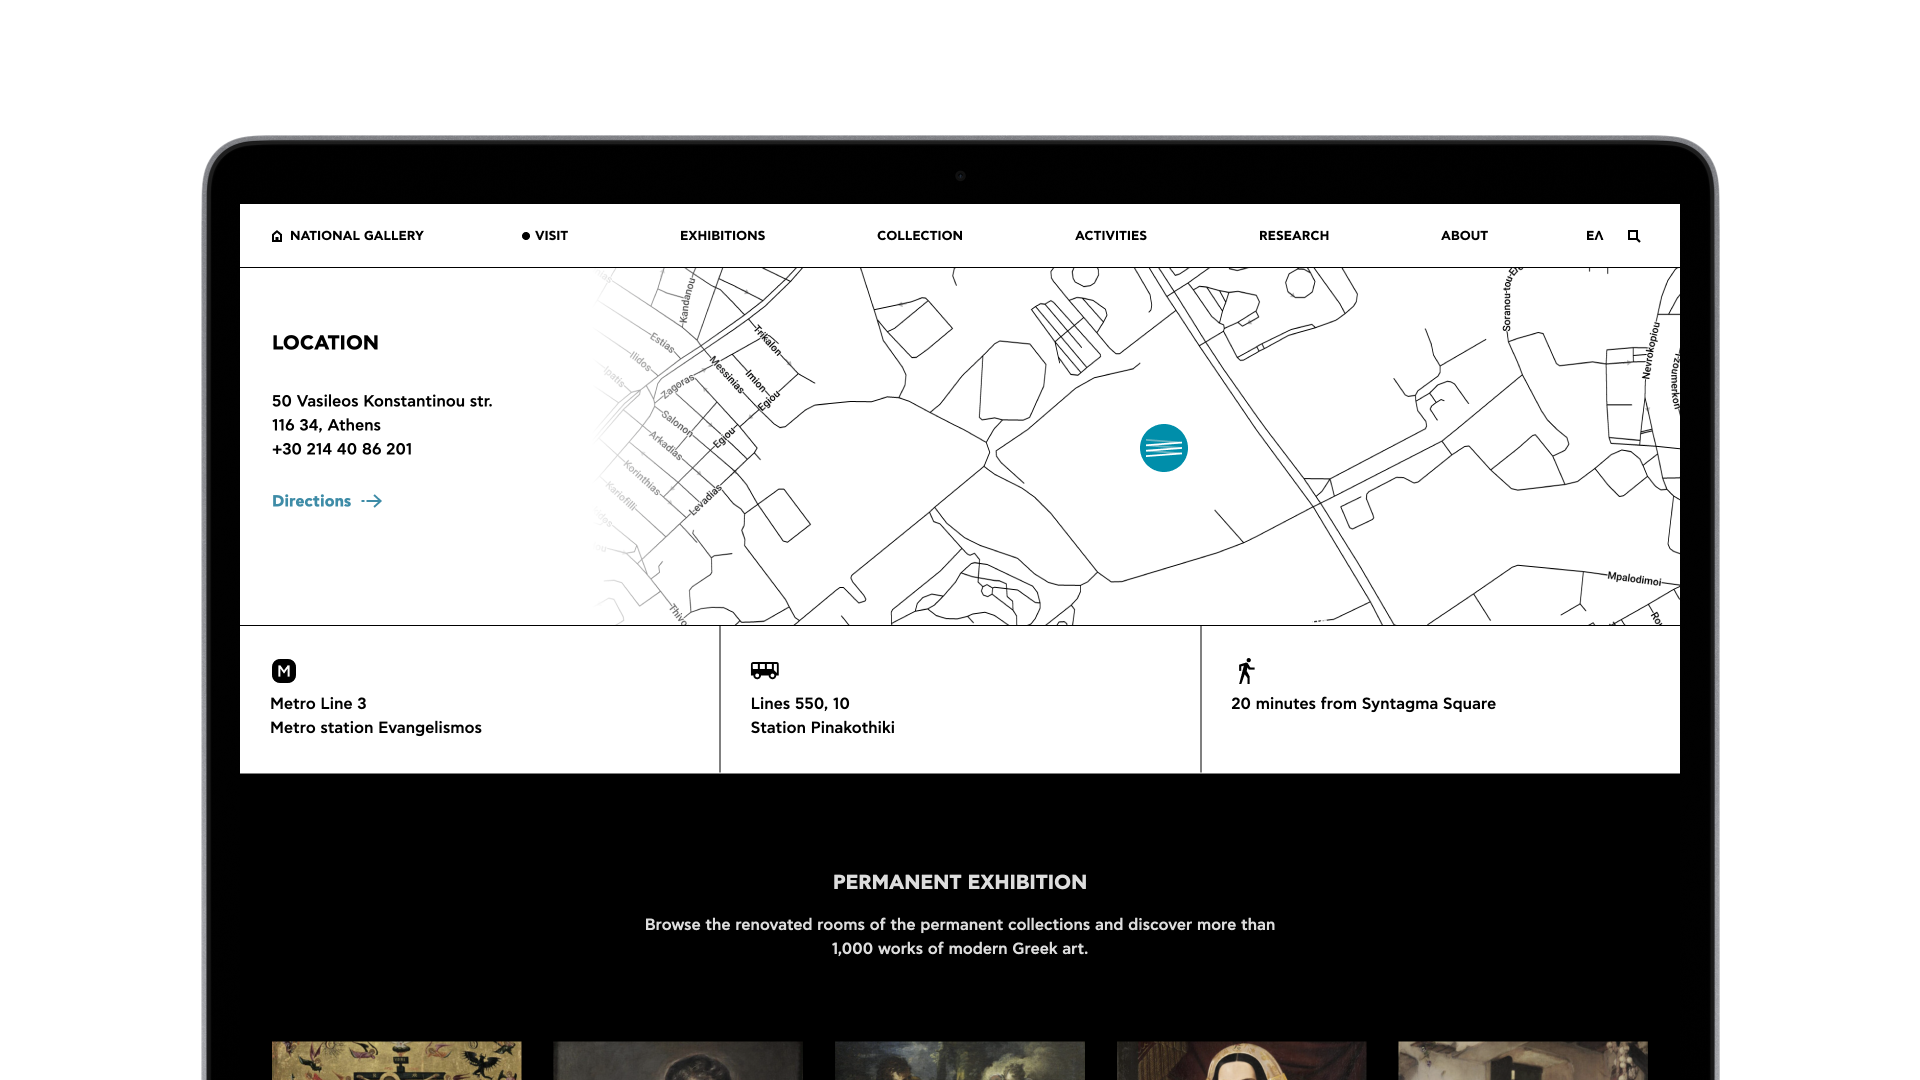Click the leftmost artwork thumbnail at the bottom
Viewport: 1920px width, 1080px height.
pos(396,1062)
